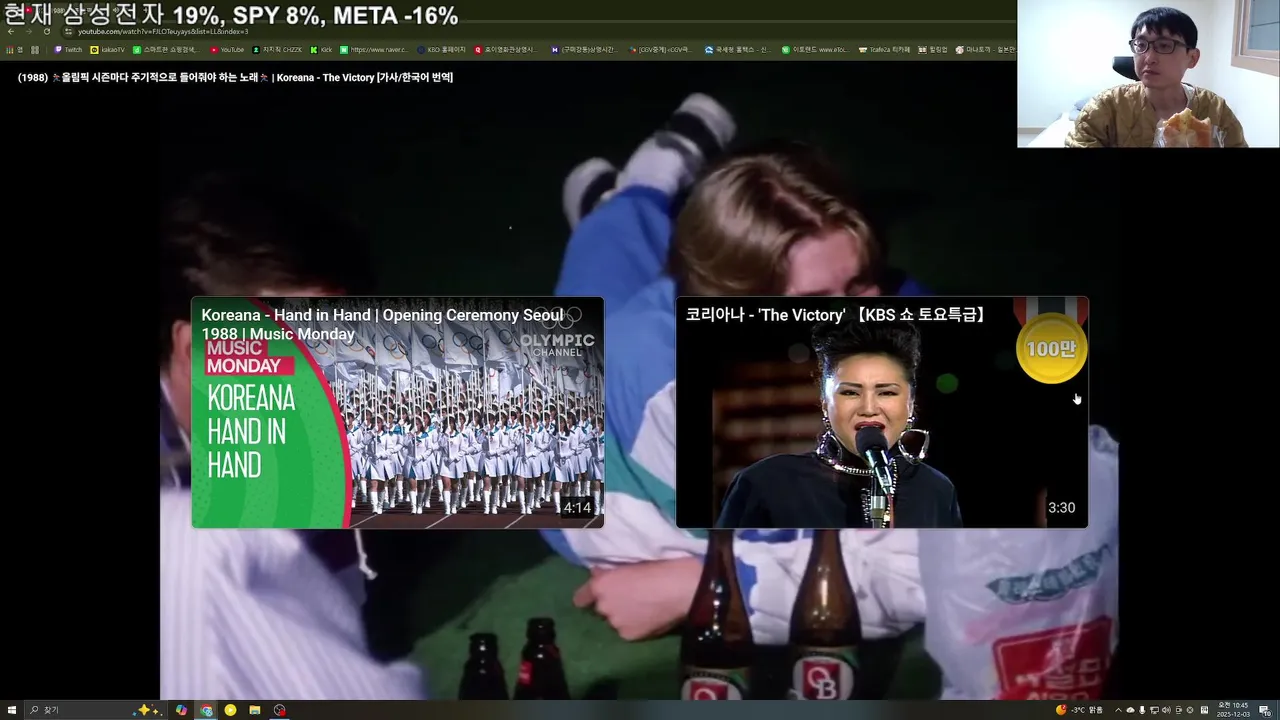Click the Korean IME language indicator
The height and width of the screenshot is (720, 1280).
coord(1204,710)
